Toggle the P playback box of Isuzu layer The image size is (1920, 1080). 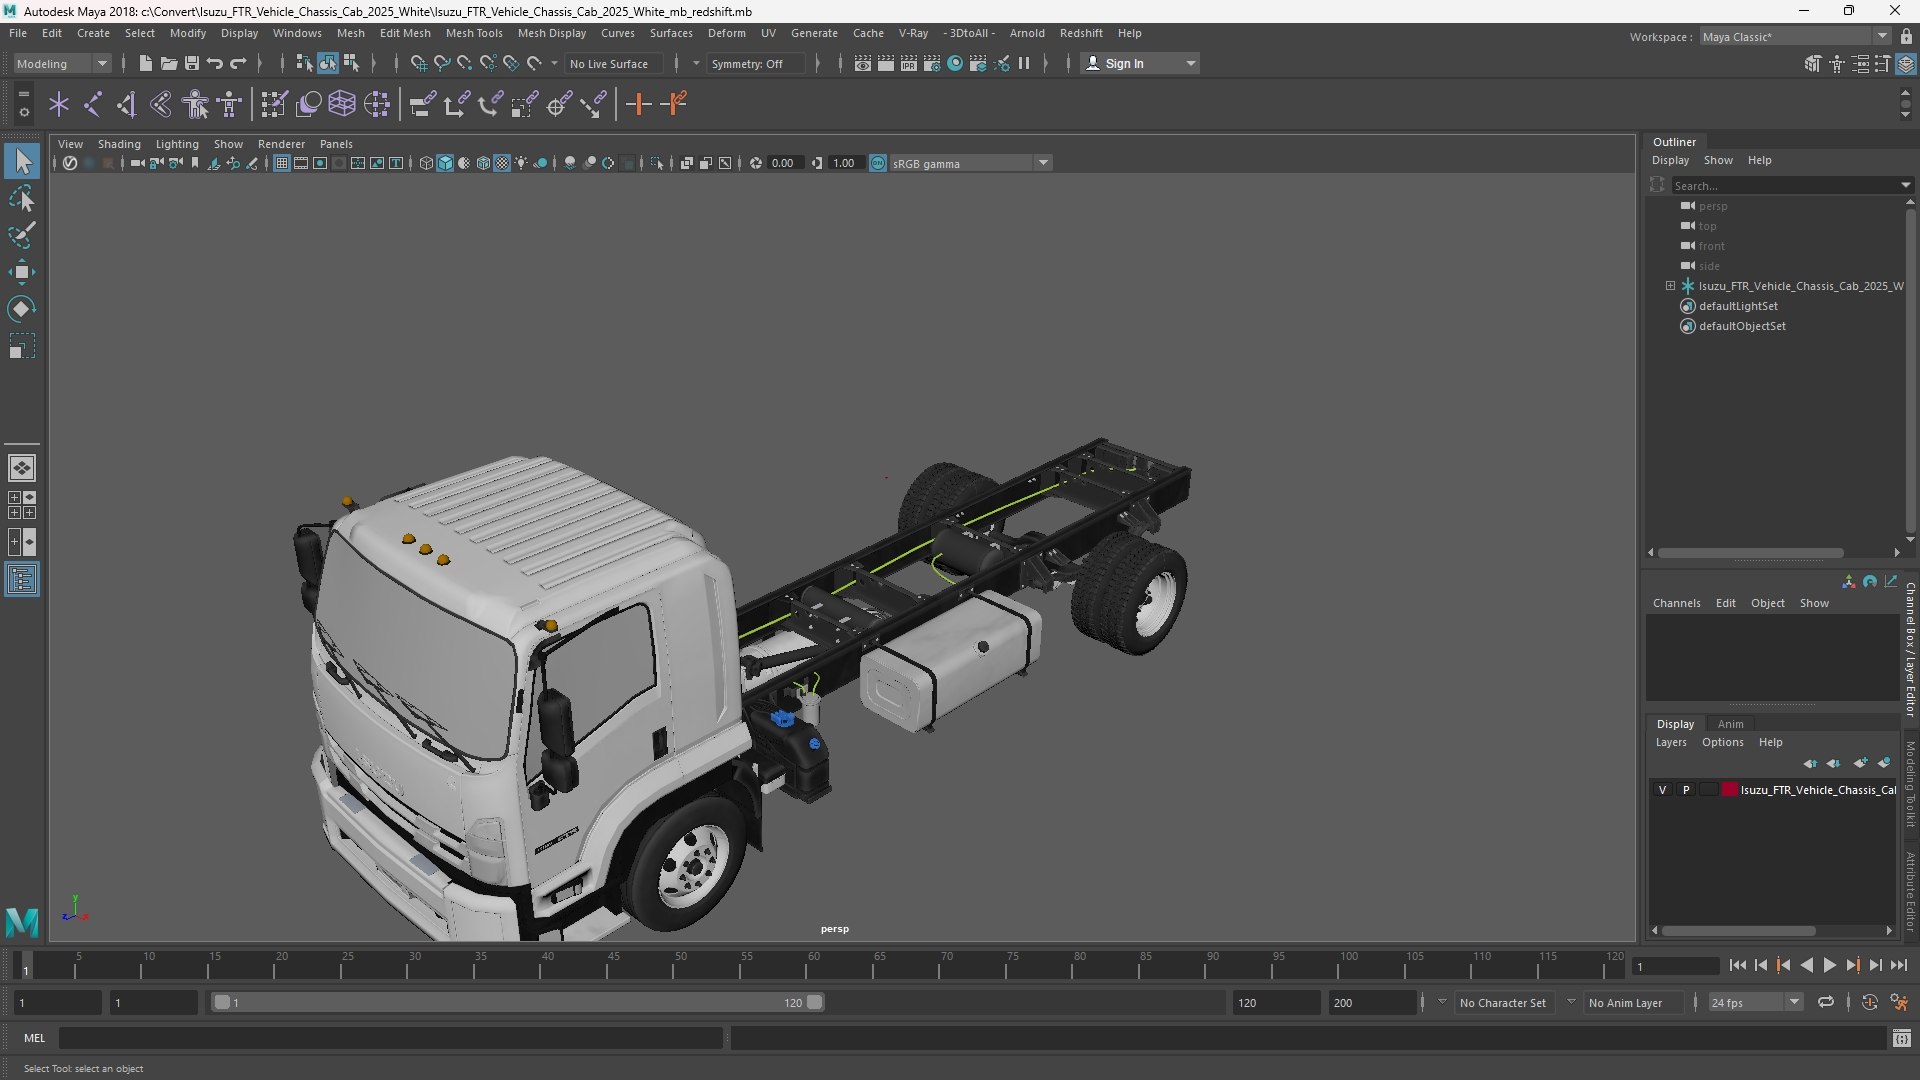click(x=1685, y=790)
